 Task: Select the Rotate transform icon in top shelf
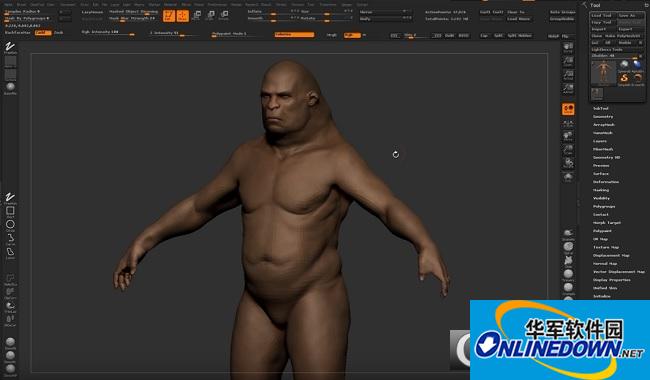point(224,16)
